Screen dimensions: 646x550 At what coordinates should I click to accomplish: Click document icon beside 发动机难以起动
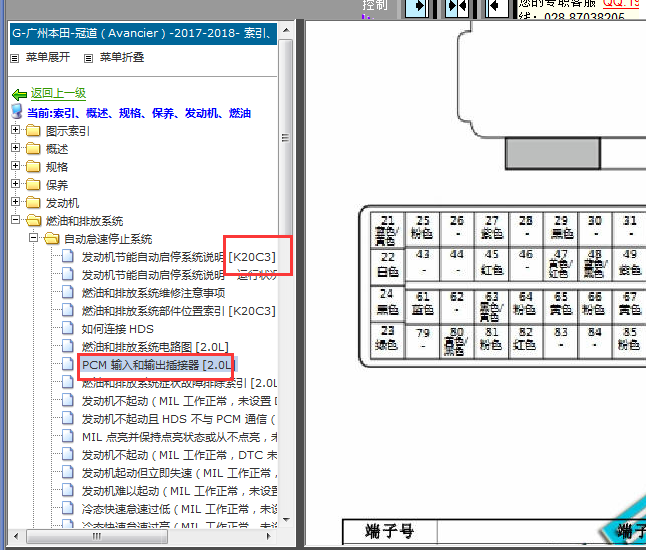pos(68,490)
